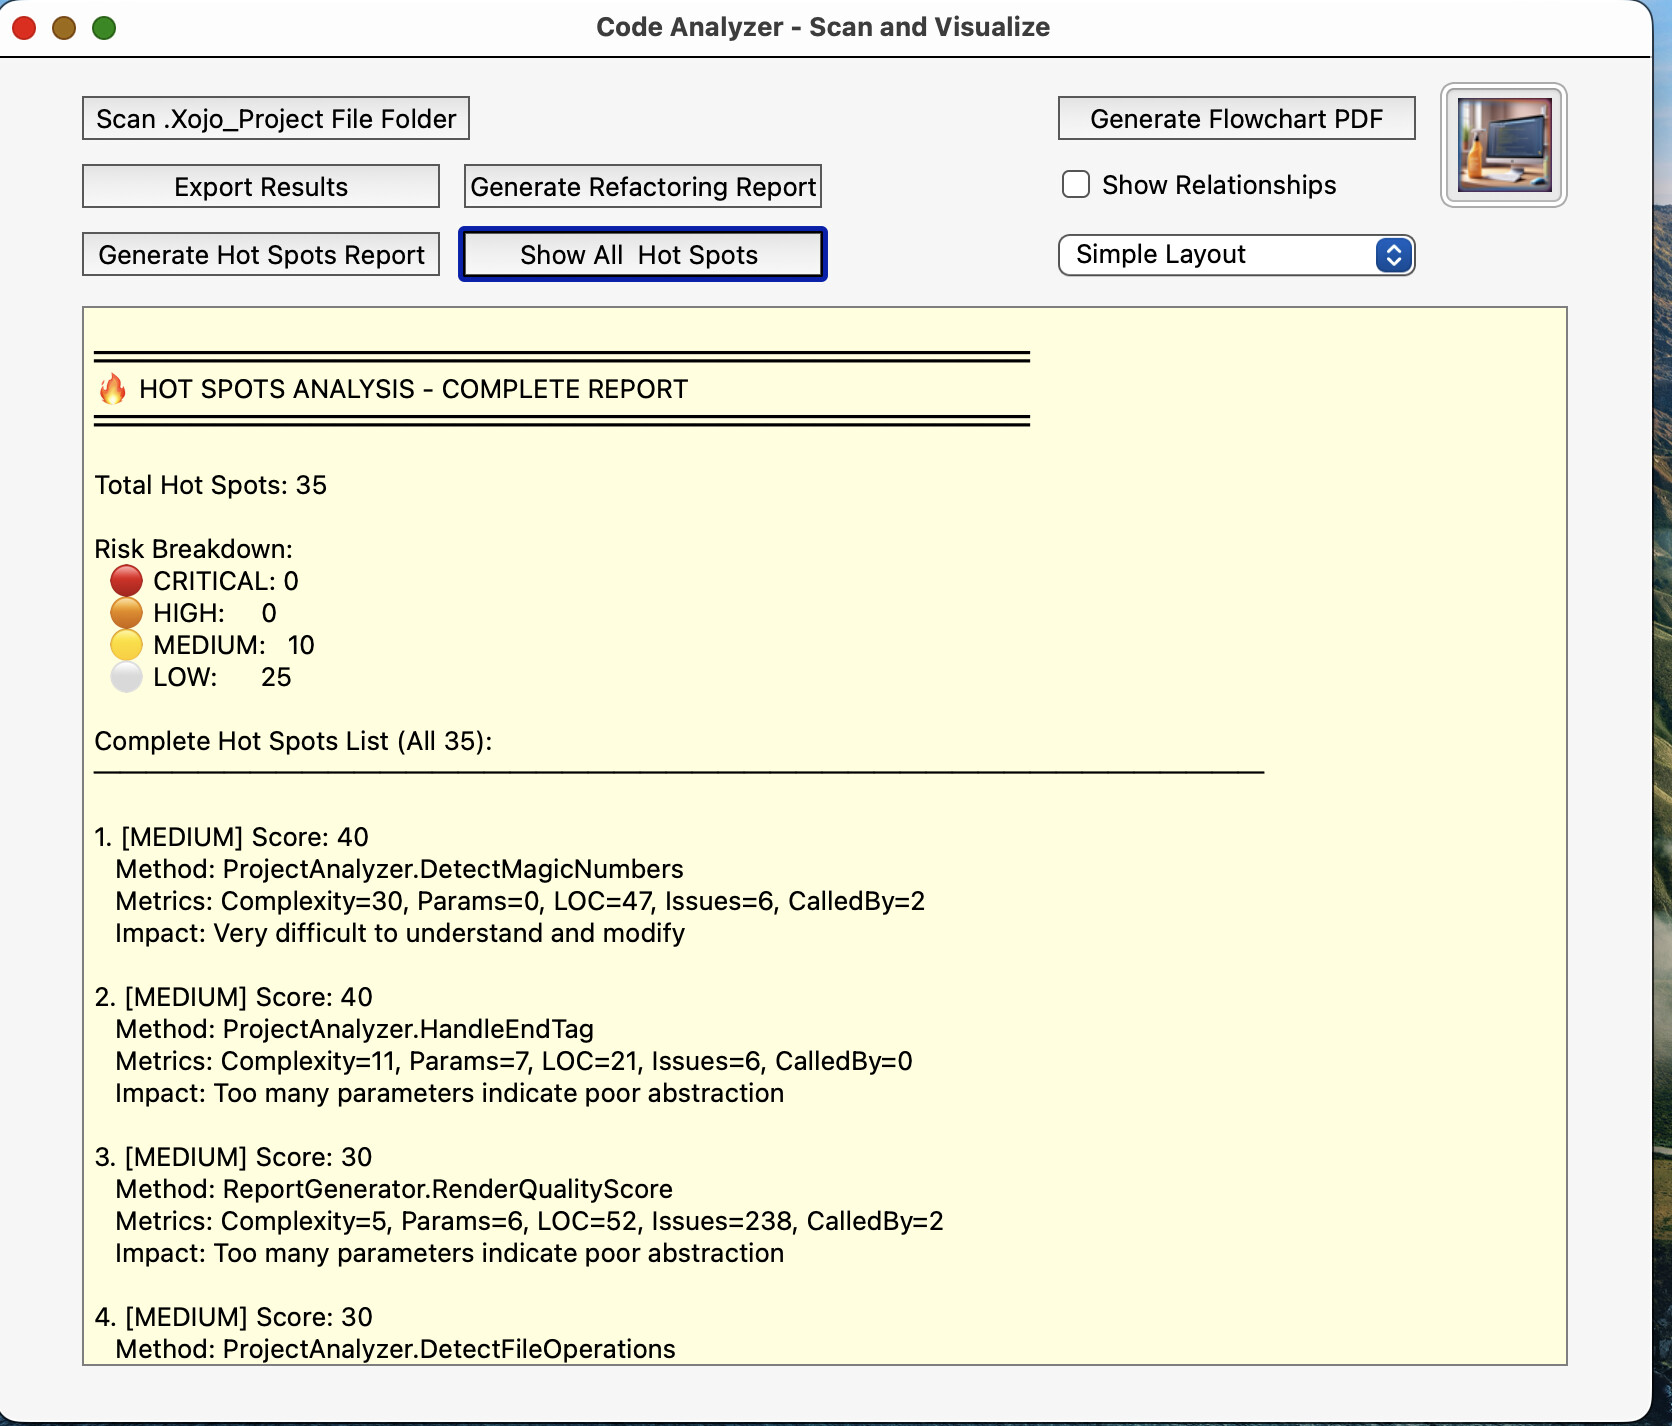Click the computer desk thumbnail image
The height and width of the screenshot is (1426, 1672).
coord(1503,145)
